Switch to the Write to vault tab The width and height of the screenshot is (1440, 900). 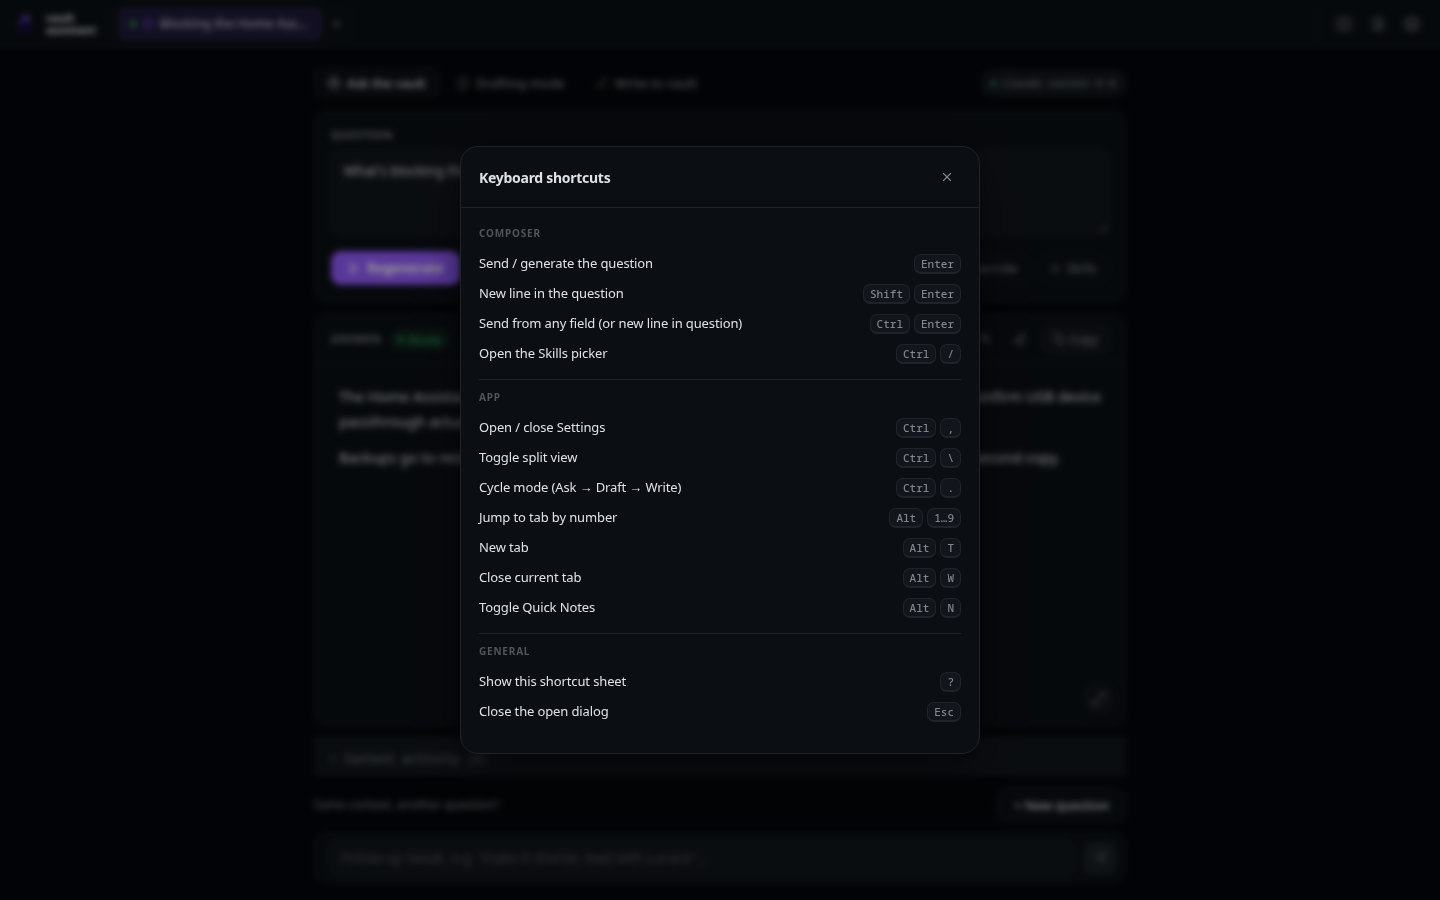646,83
